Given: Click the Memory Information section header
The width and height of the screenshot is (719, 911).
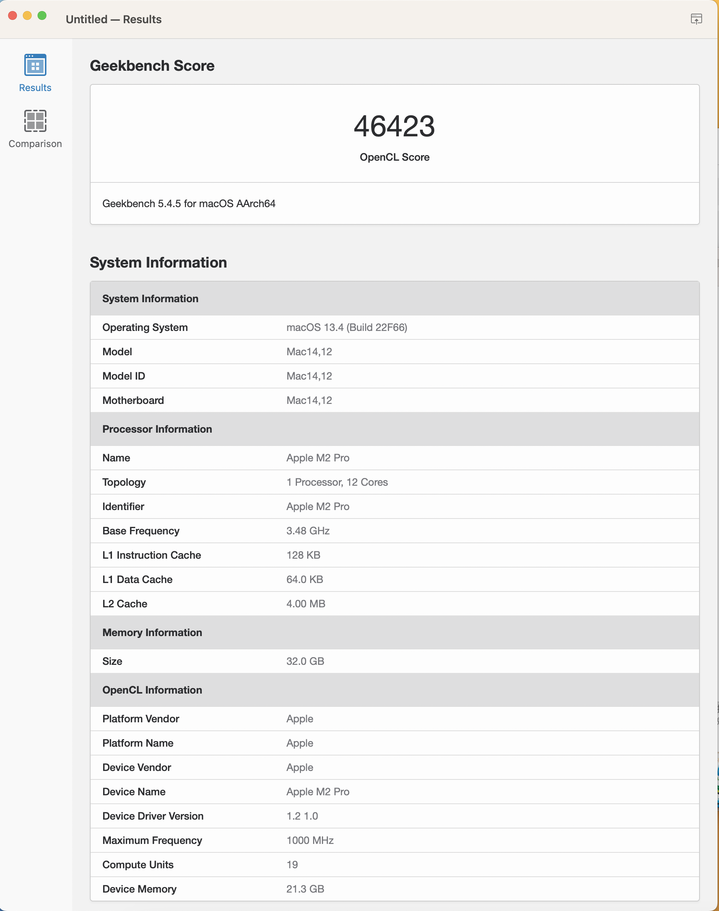Looking at the screenshot, I should click(x=394, y=633).
